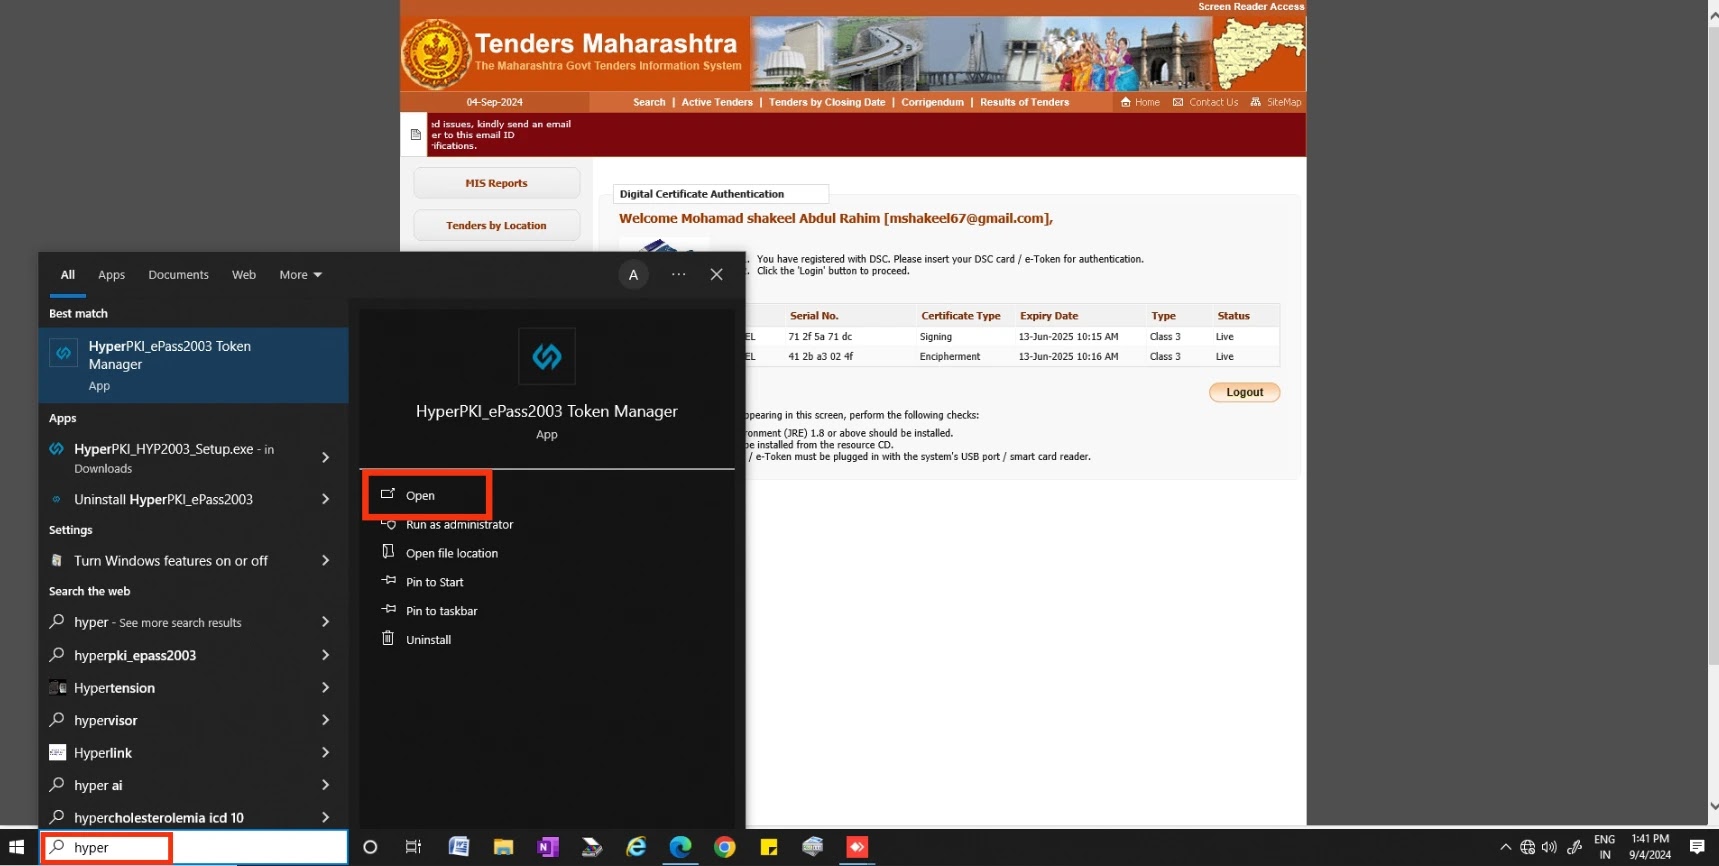Screen dimensions: 1719x866
Task: Open MIS Reports in the browser sidebar
Action: tap(496, 183)
